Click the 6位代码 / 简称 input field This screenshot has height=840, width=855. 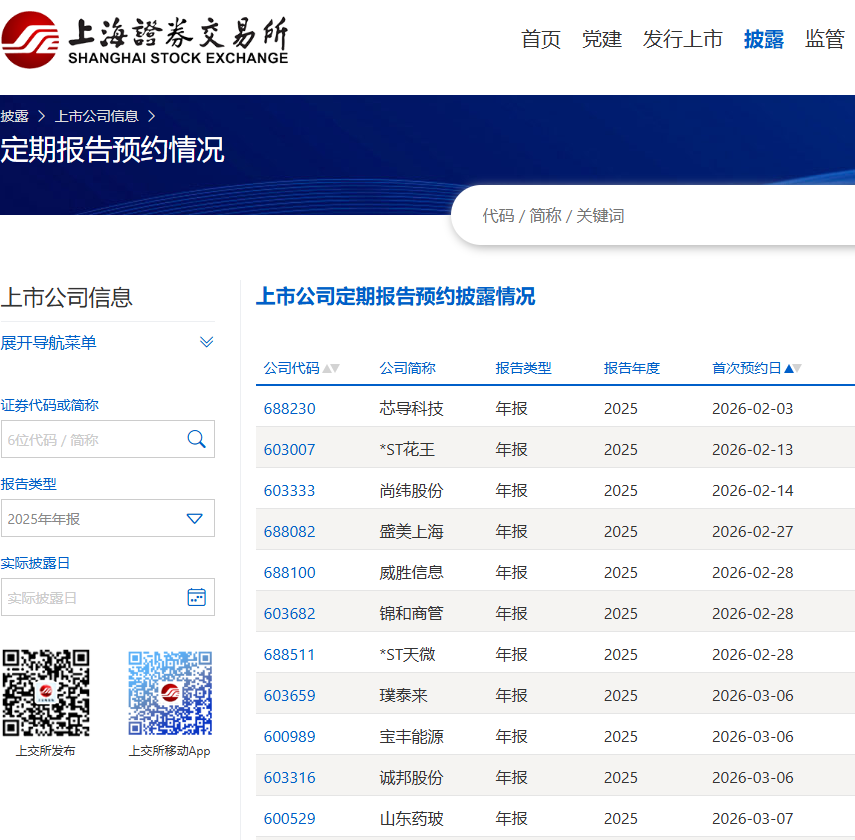[90, 439]
